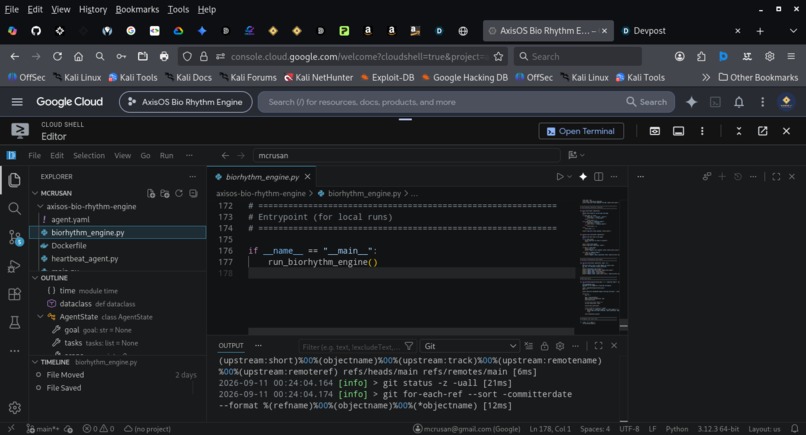Collapse all folders in Explorer

pyautogui.click(x=193, y=193)
